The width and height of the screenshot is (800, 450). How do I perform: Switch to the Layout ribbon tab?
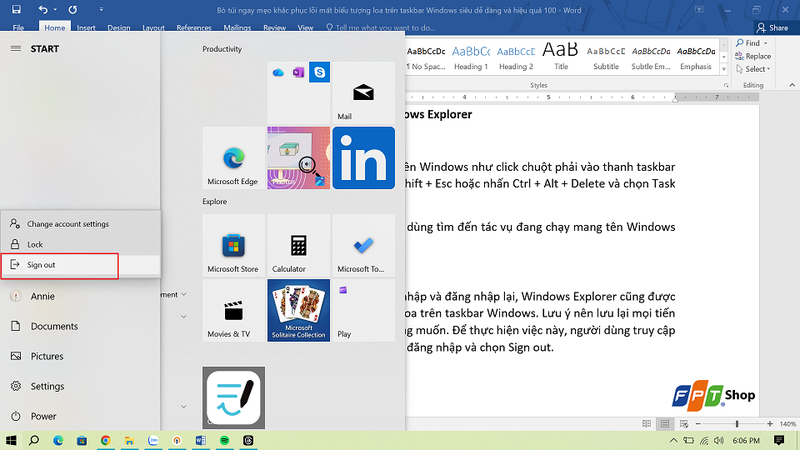(153, 28)
